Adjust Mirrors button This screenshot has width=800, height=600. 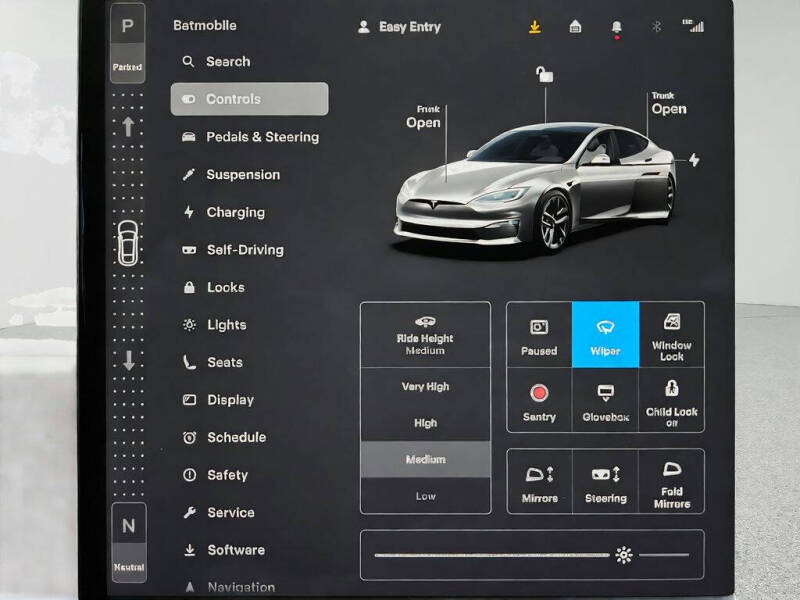point(539,481)
